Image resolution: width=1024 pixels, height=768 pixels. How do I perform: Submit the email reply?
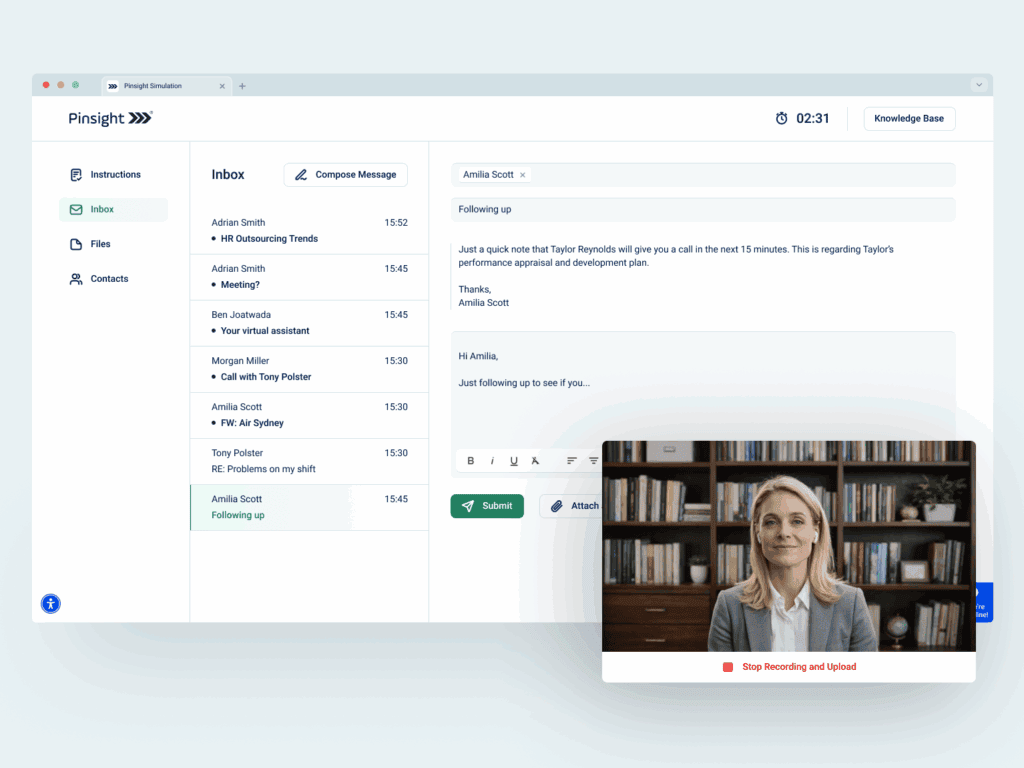(487, 506)
